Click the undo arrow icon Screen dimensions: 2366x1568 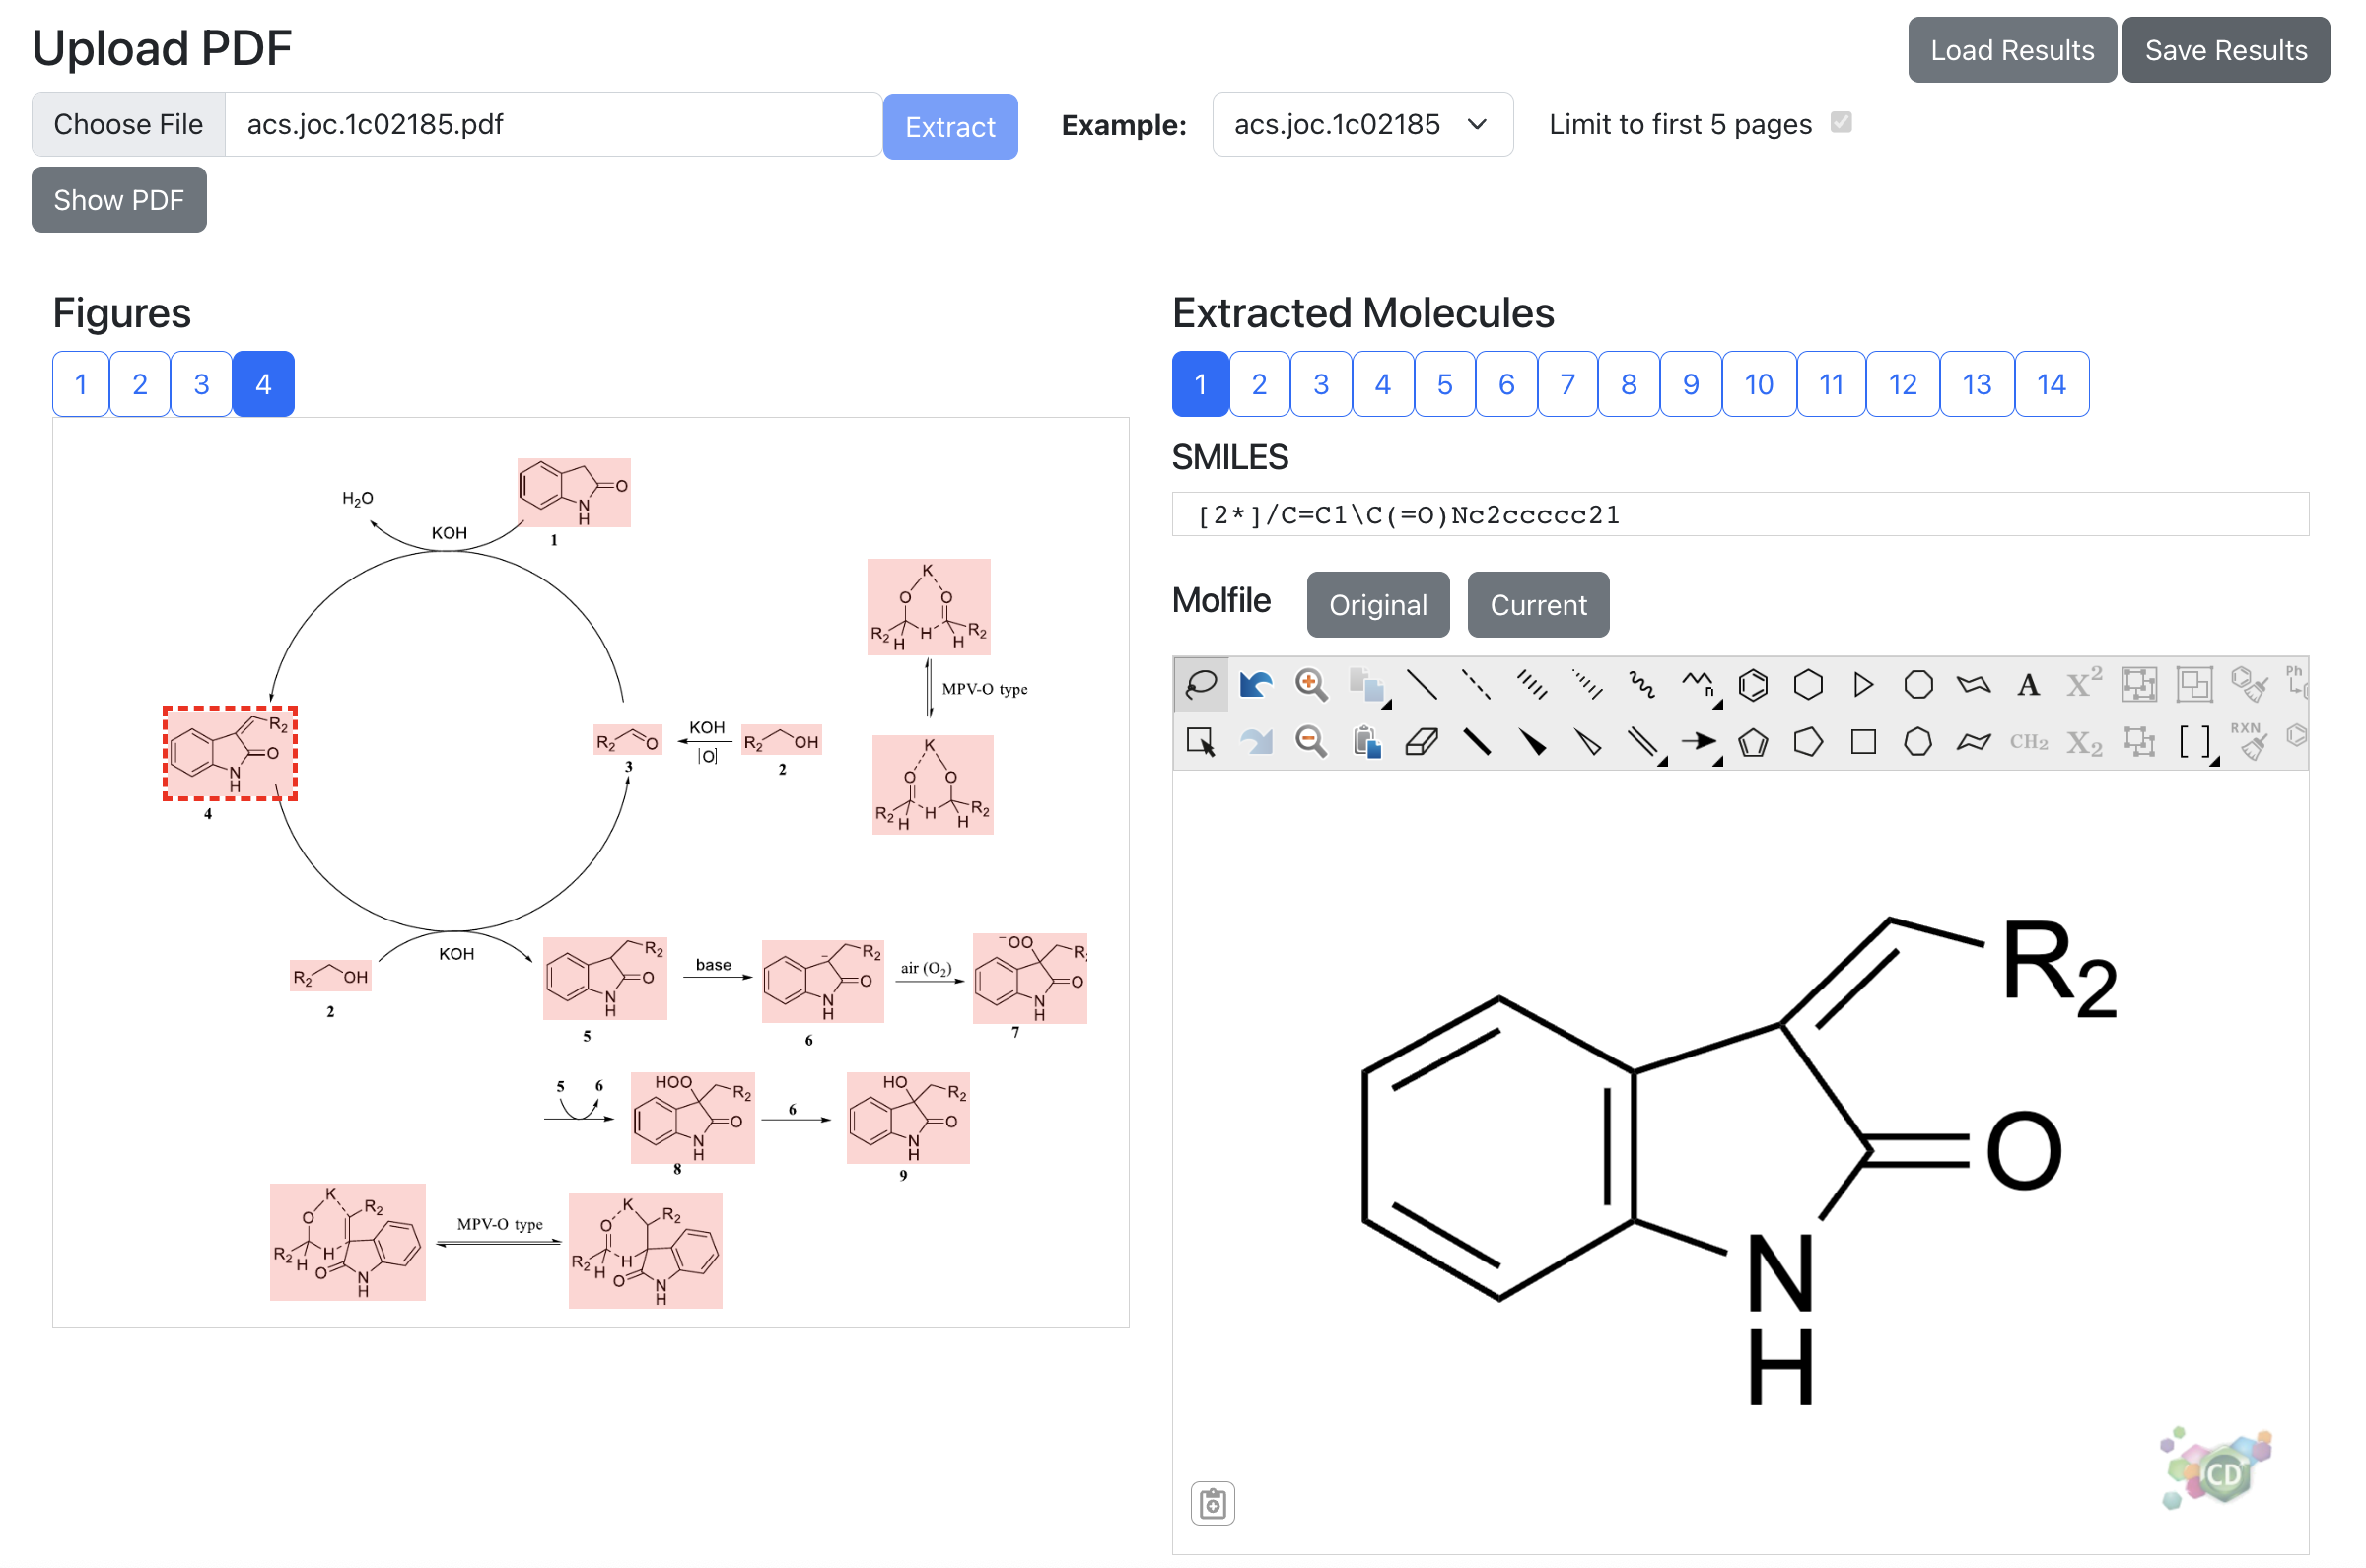1255,685
